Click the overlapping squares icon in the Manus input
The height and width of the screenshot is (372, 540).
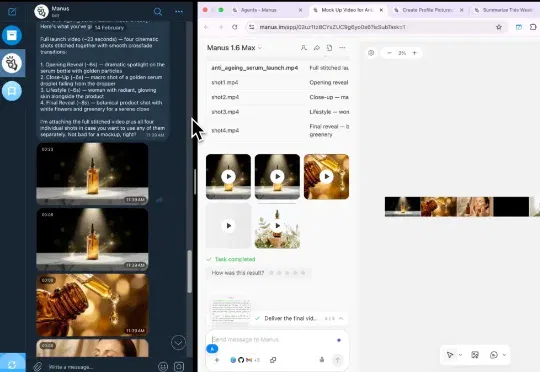click(x=273, y=360)
